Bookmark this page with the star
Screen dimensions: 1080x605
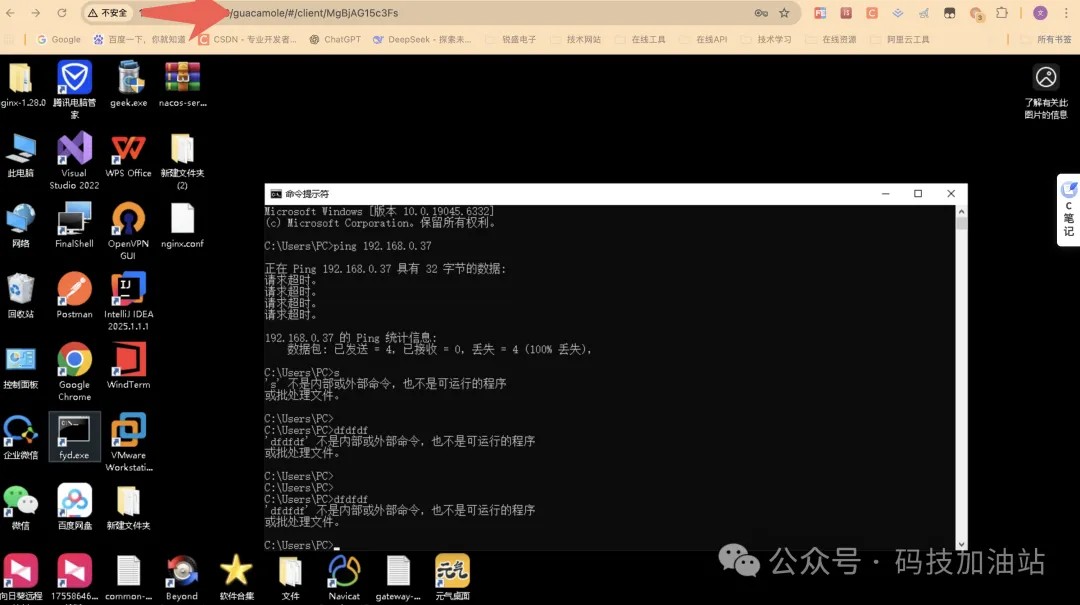[x=784, y=13]
